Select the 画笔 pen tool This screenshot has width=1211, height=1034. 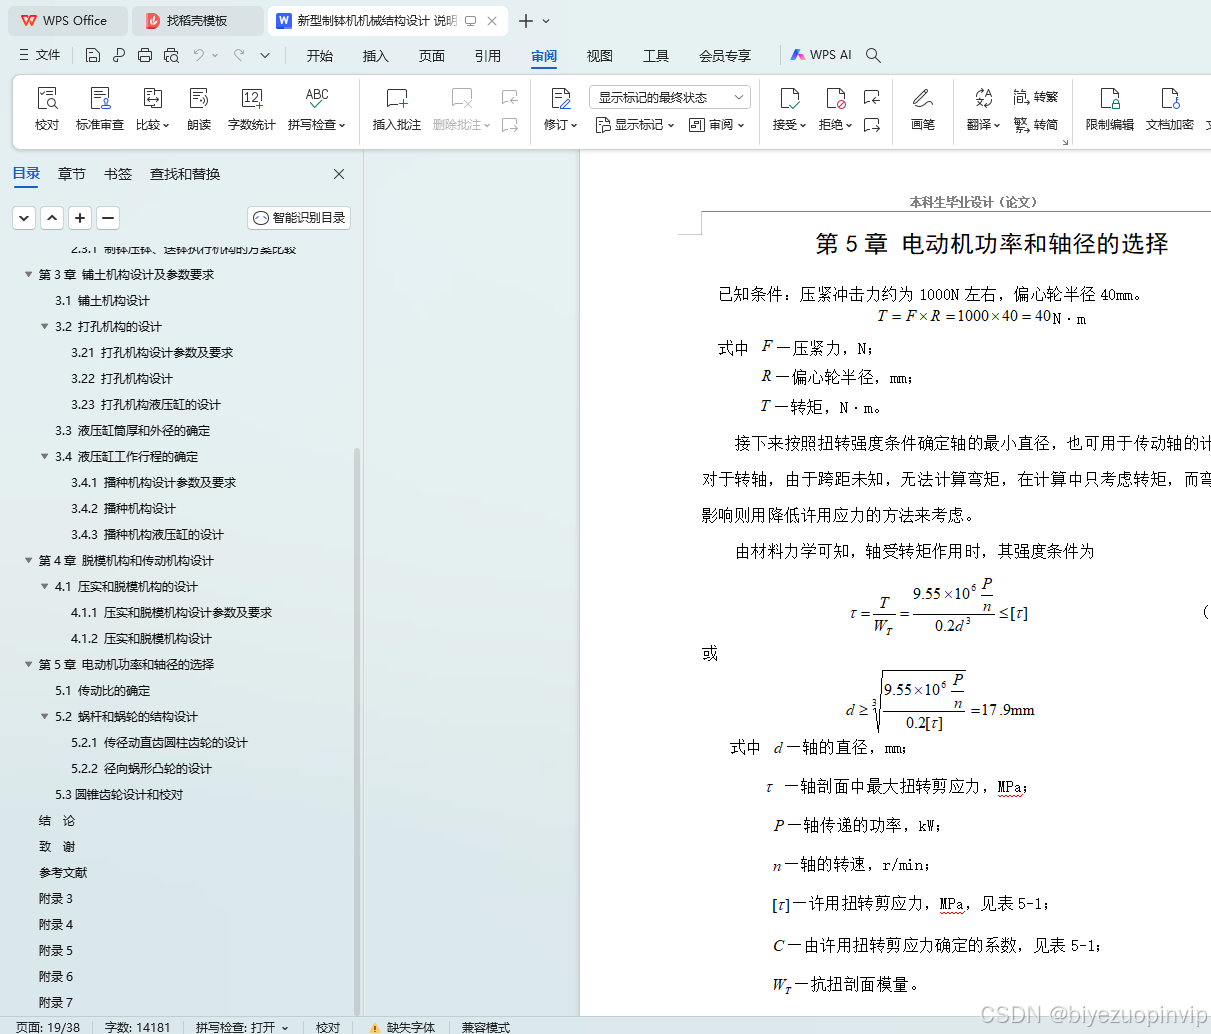(923, 108)
